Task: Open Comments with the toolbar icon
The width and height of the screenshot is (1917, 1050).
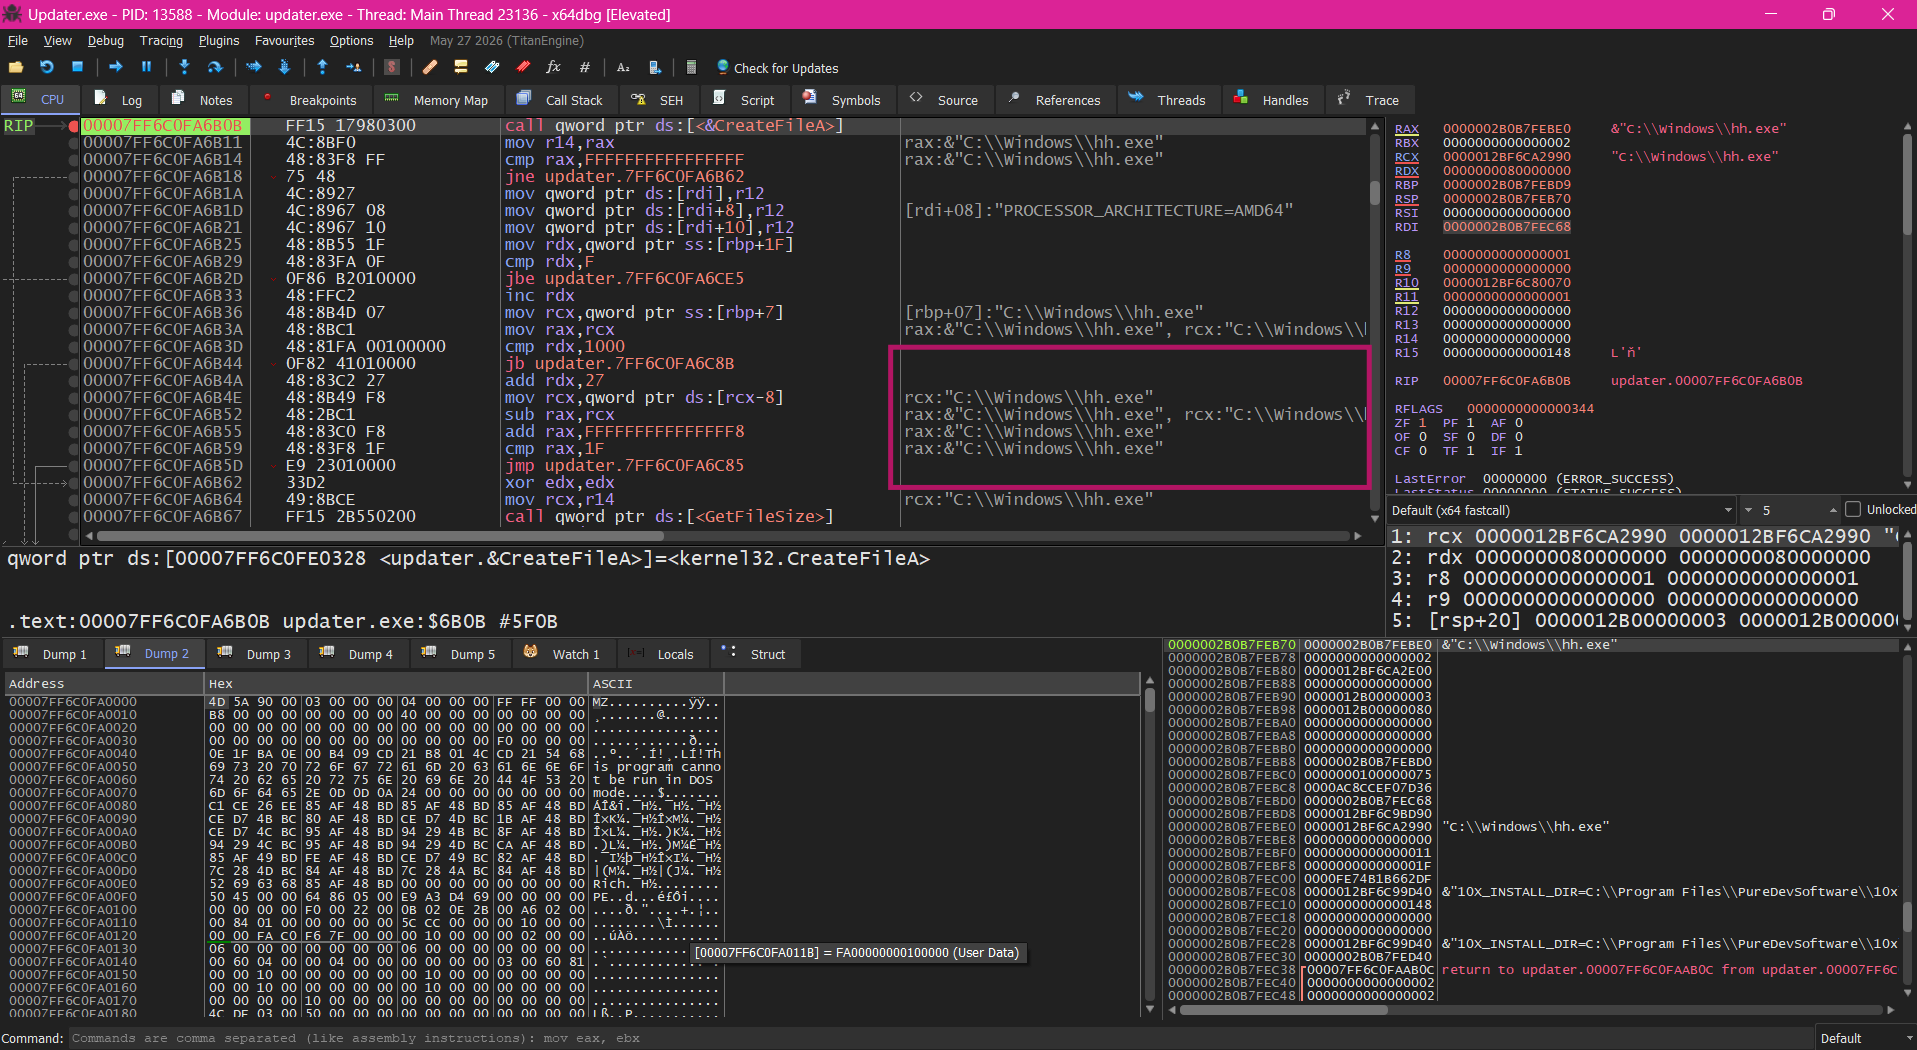Action: [x=461, y=67]
